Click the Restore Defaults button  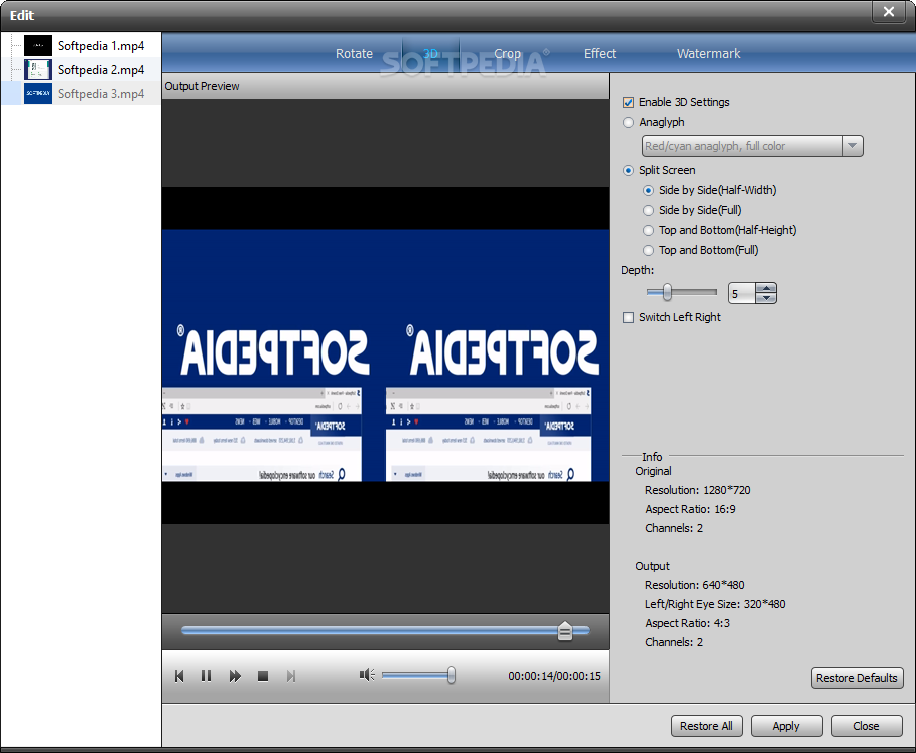pos(857,678)
